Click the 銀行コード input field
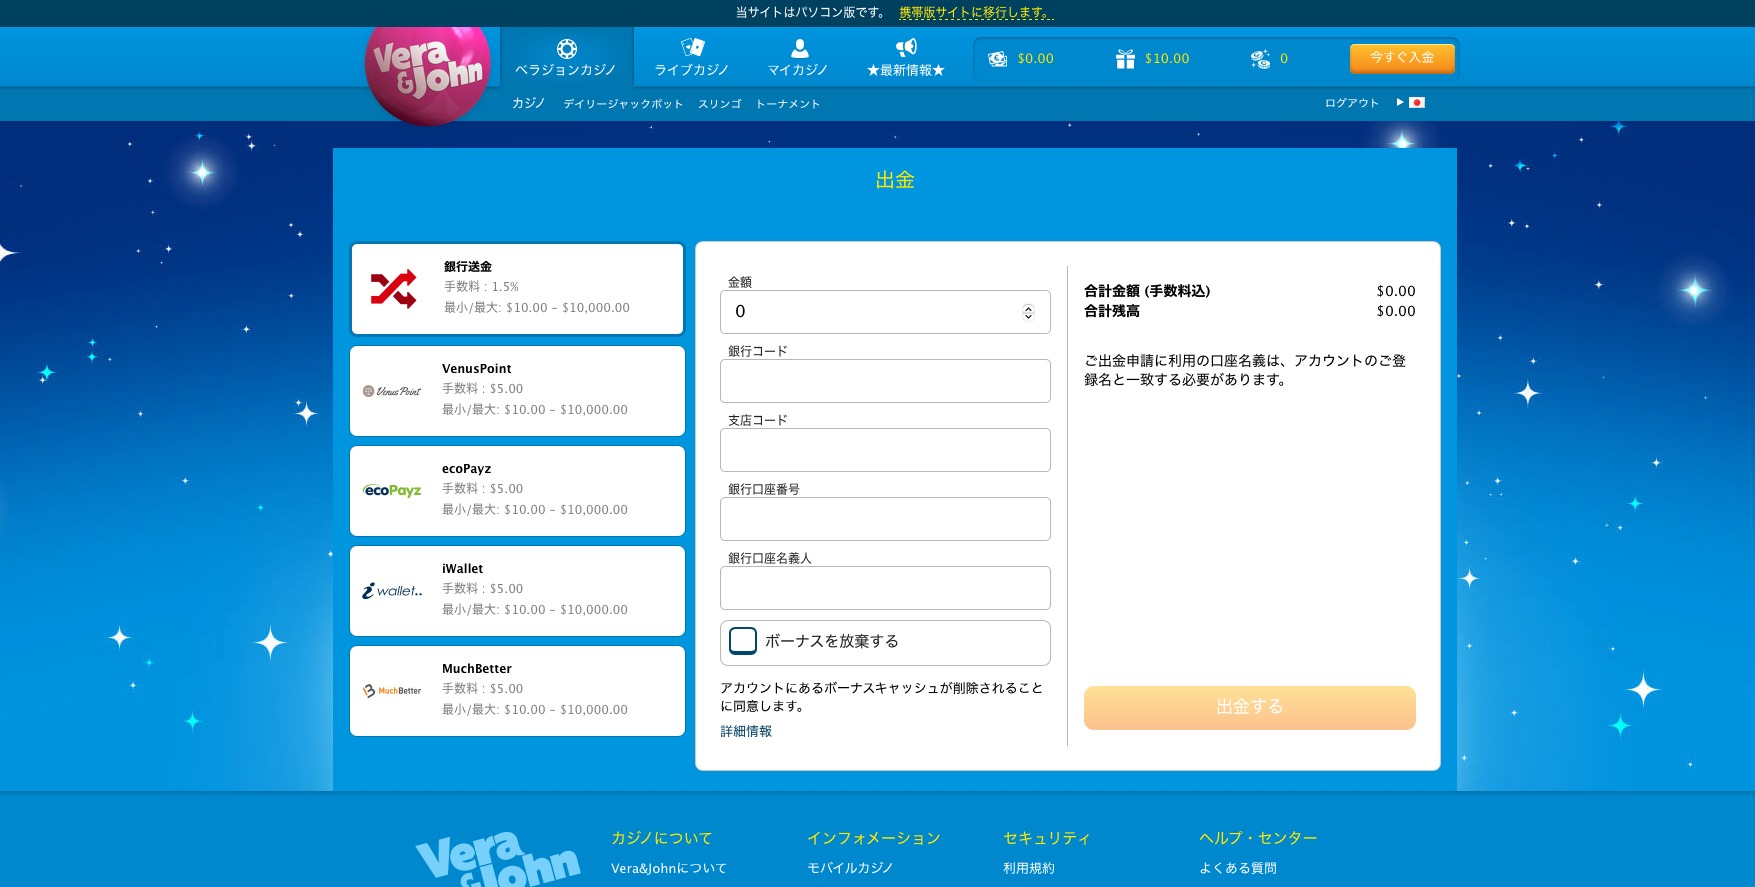Viewport: 1755px width, 887px height. coord(885,381)
